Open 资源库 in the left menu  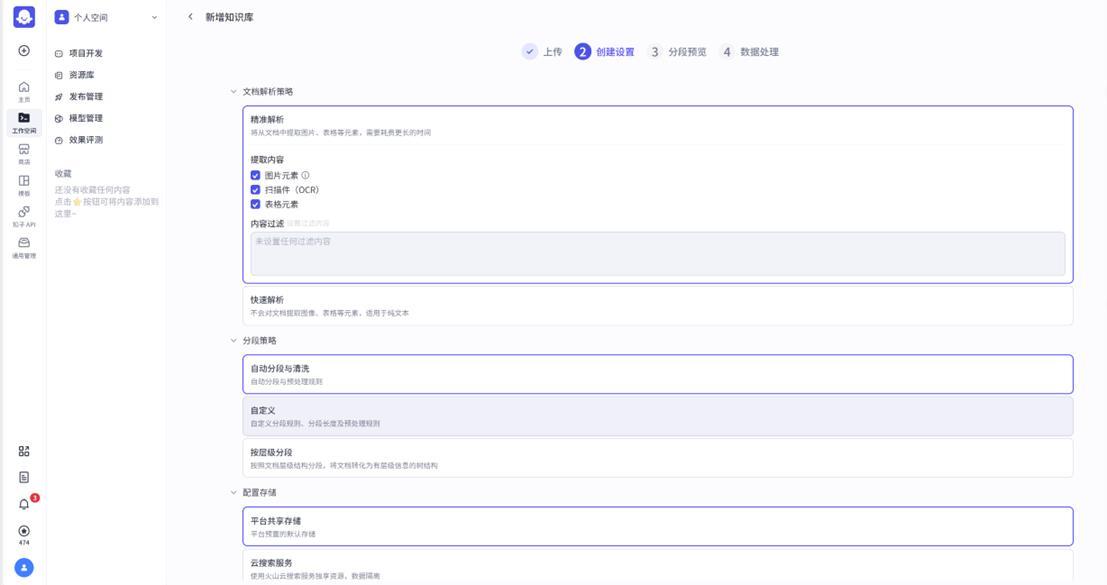81,75
